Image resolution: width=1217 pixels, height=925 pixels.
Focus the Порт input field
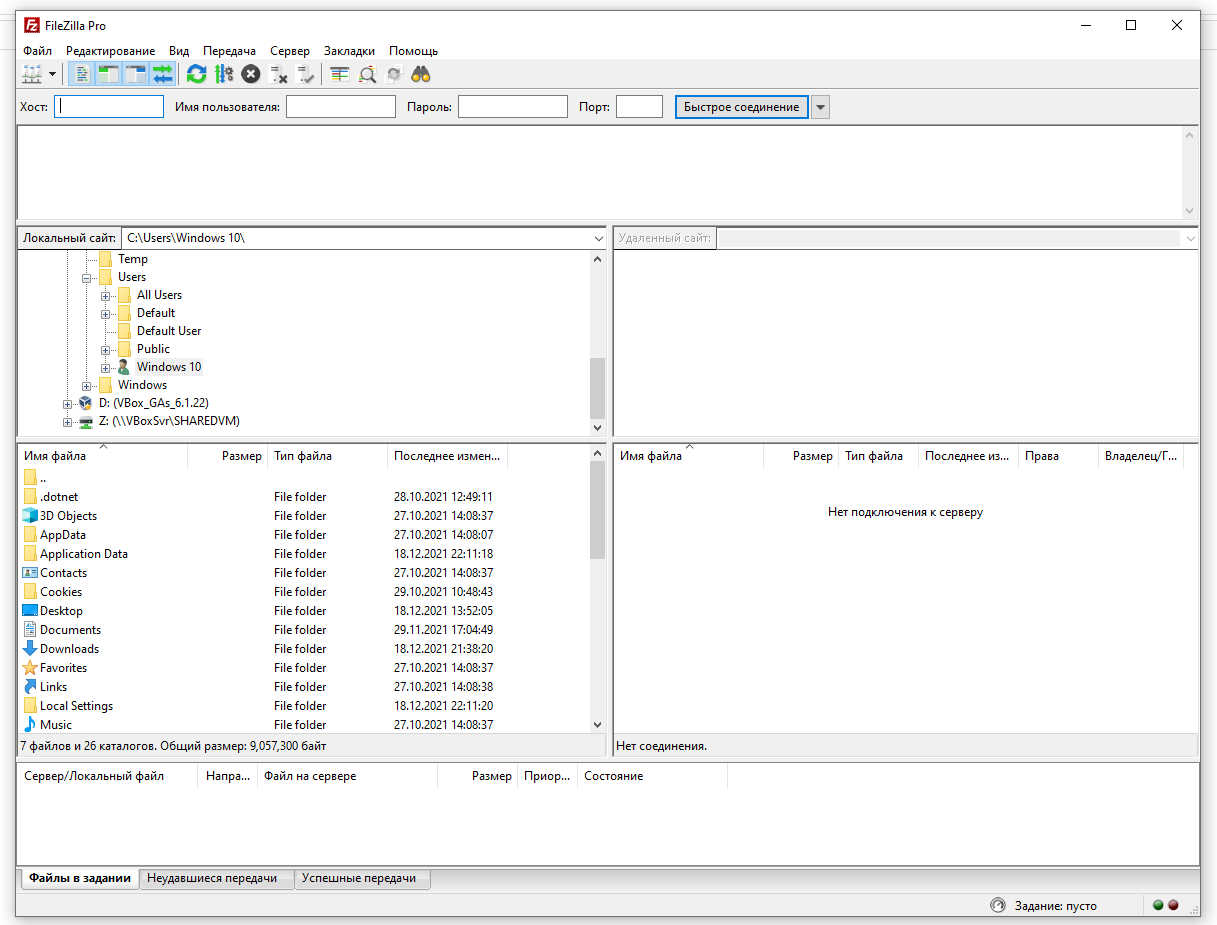point(639,107)
